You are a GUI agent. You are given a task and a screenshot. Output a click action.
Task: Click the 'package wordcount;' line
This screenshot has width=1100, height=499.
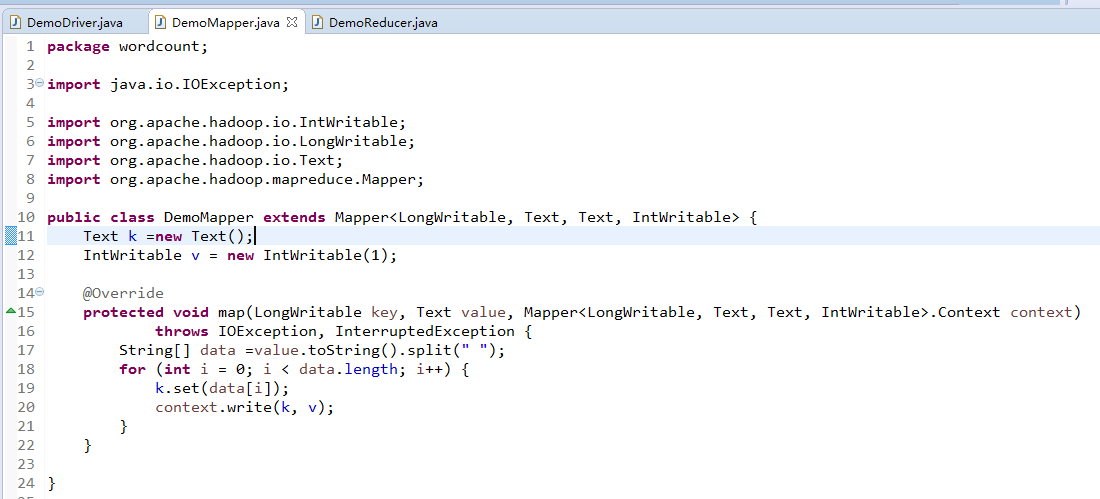(x=128, y=47)
